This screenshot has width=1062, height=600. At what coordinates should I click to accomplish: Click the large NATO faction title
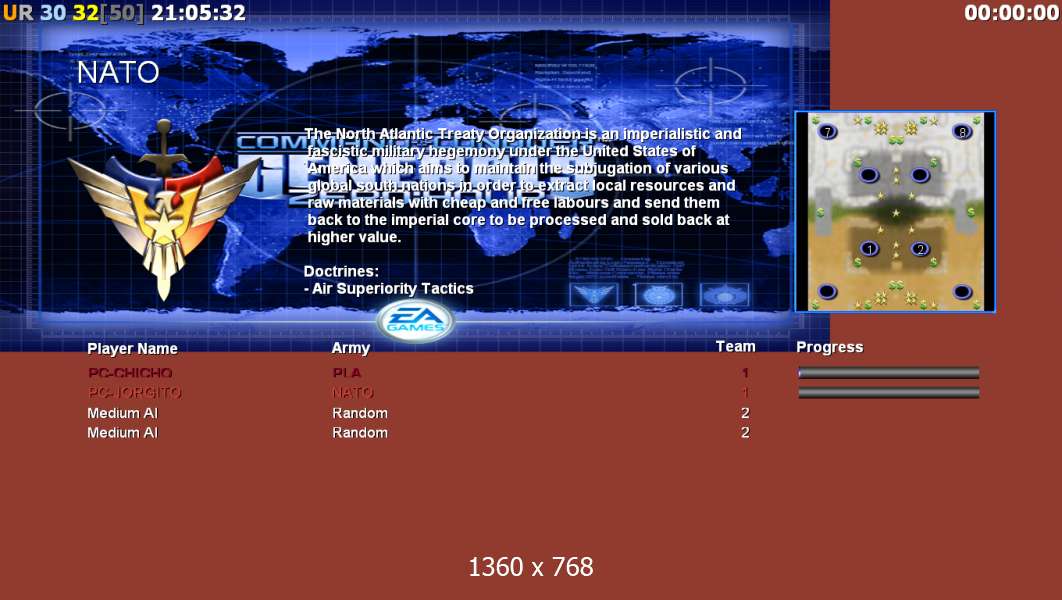pos(118,72)
